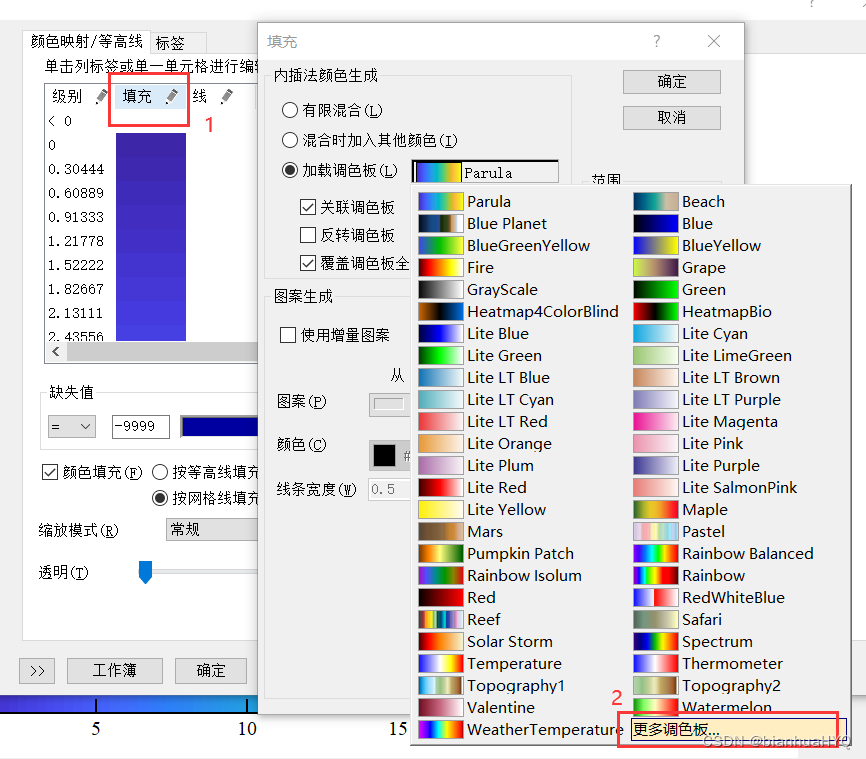Click the help question mark in 填充 dialog
This screenshot has height=759, width=866.
click(x=657, y=41)
